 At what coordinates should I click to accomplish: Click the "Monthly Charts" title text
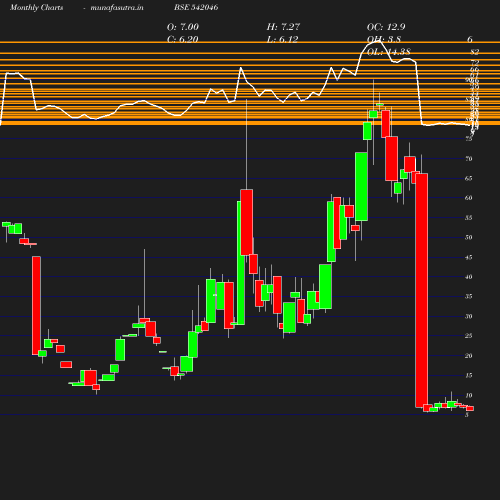coord(36,7)
